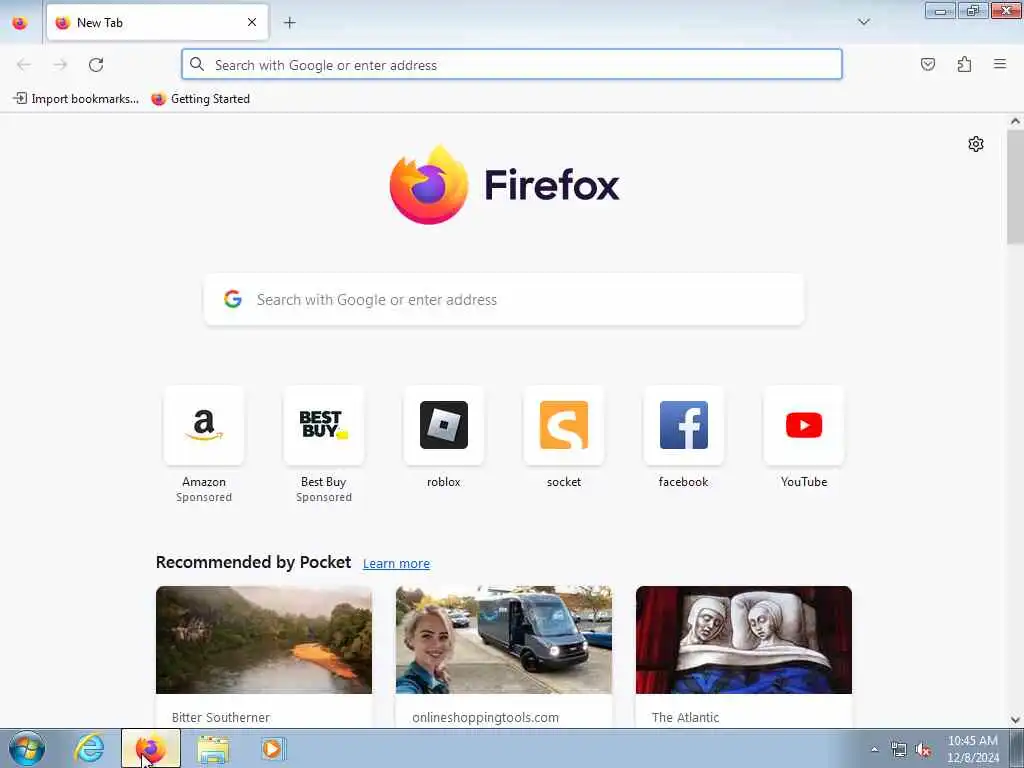Open Firefox View pinned tab icon
1024x768 pixels.
click(20, 22)
